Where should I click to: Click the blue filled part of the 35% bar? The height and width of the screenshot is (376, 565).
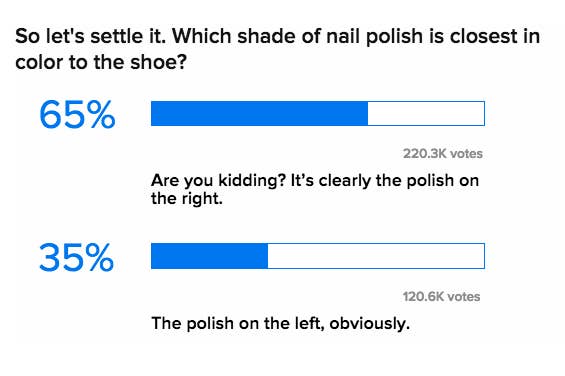point(210,256)
